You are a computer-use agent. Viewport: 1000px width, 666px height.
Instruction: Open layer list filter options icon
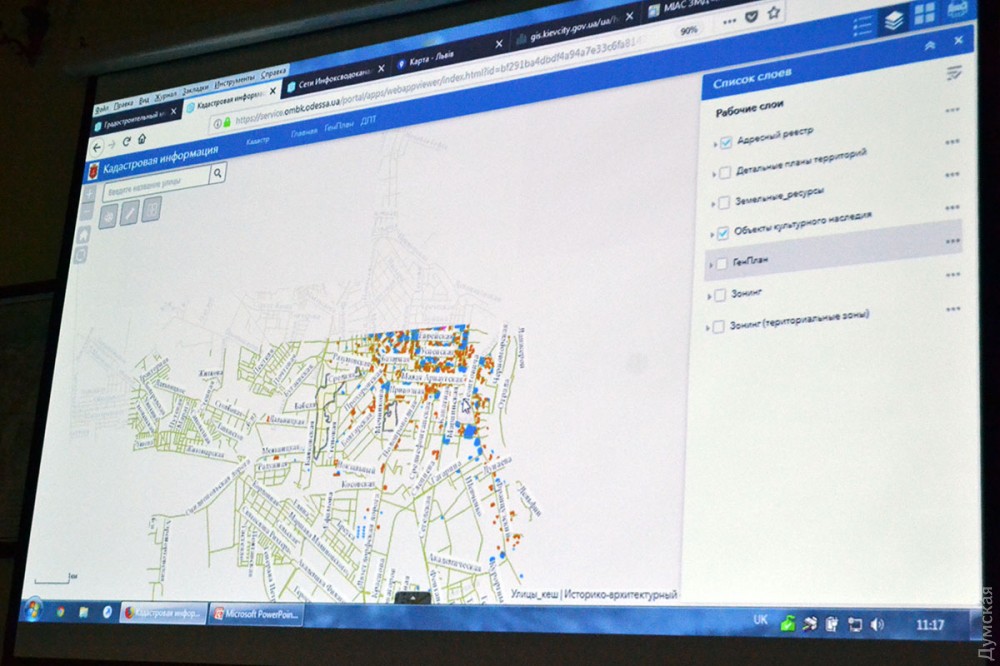(x=954, y=72)
